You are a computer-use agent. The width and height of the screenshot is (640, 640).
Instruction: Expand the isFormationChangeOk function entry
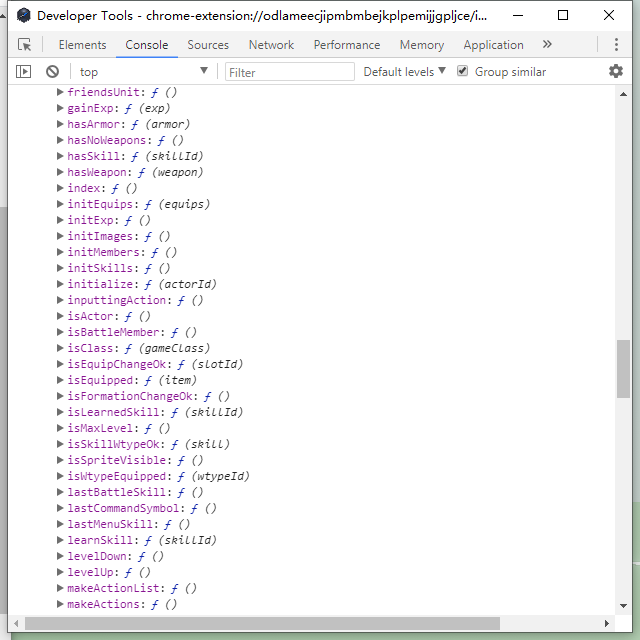[60, 396]
